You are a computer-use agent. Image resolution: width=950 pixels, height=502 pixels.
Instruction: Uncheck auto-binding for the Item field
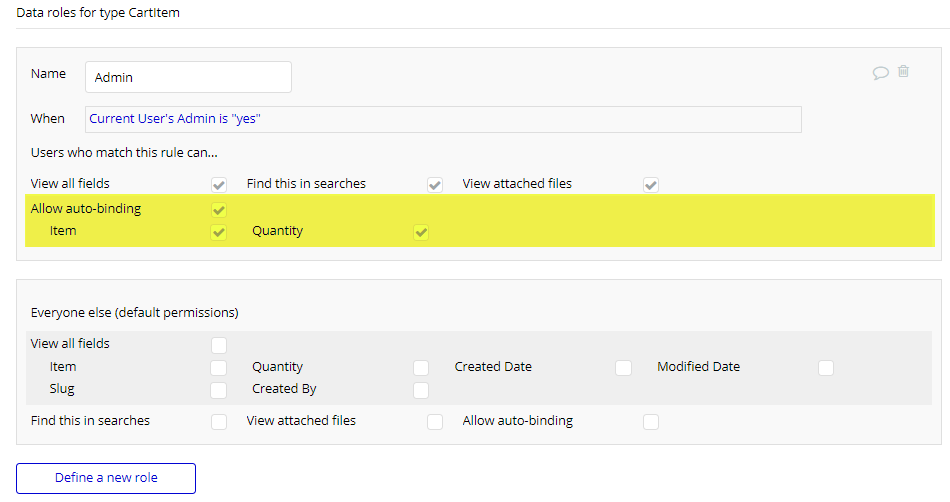point(219,232)
